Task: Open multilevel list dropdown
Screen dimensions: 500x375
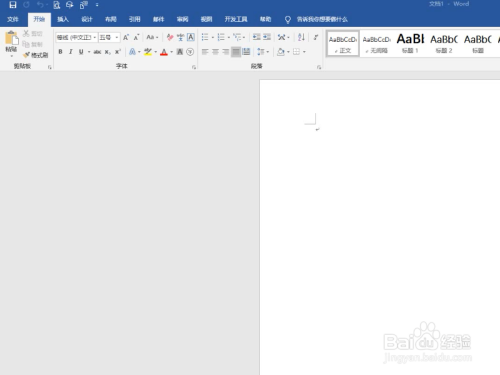Action: coord(244,37)
